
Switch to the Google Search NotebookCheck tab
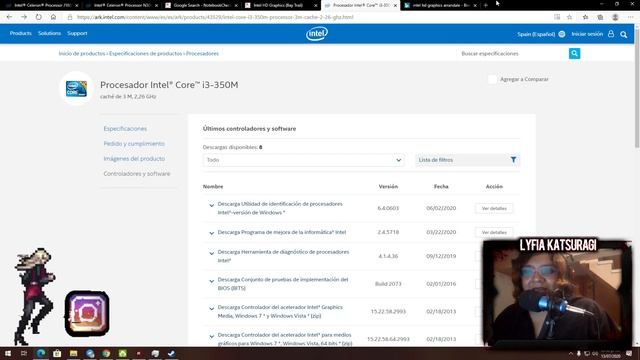[201, 5]
